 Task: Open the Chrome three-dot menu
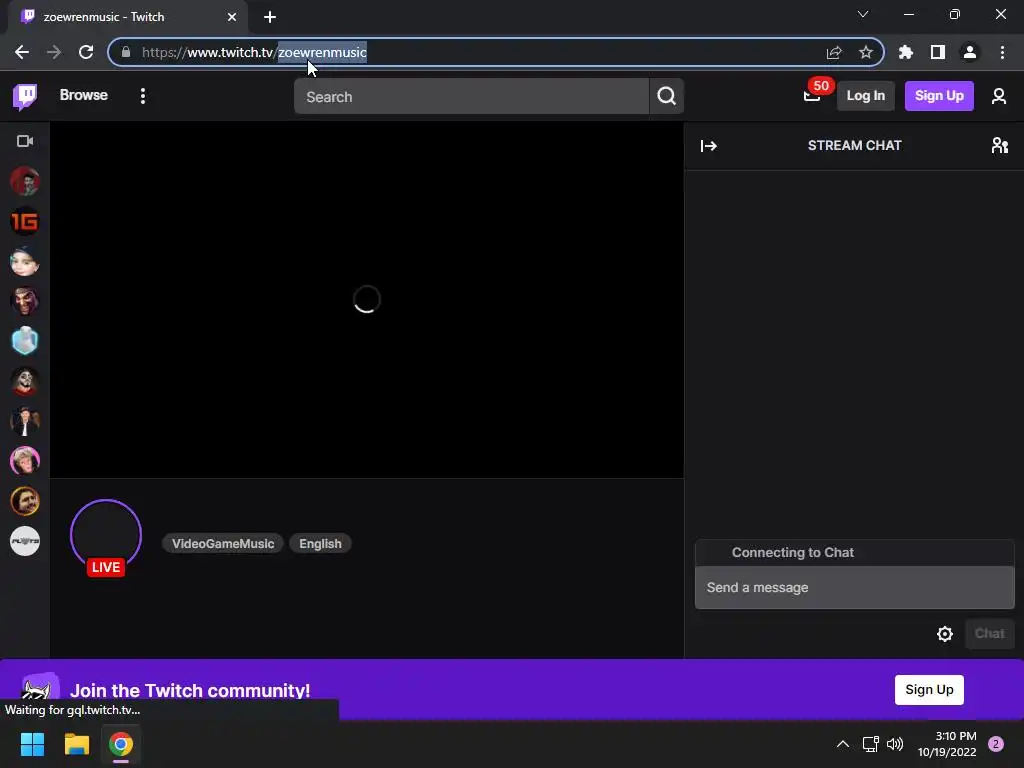click(x=1002, y=52)
